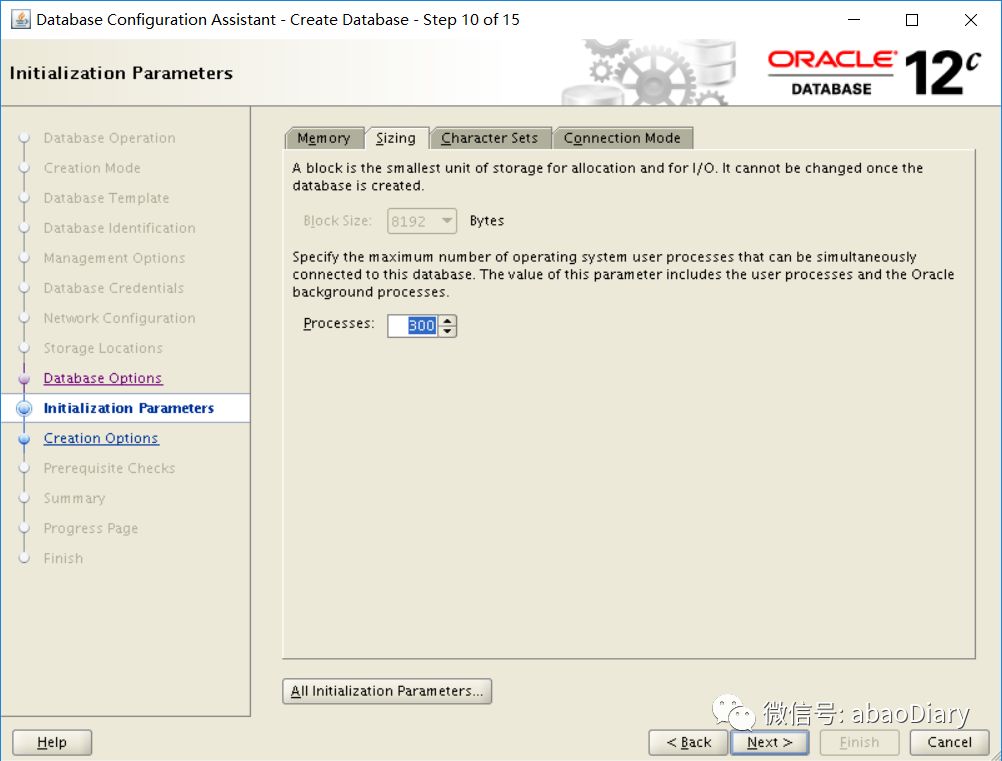Screen dimensions: 1002x761
Task: Switch to the Connection Mode tab
Action: point(623,137)
